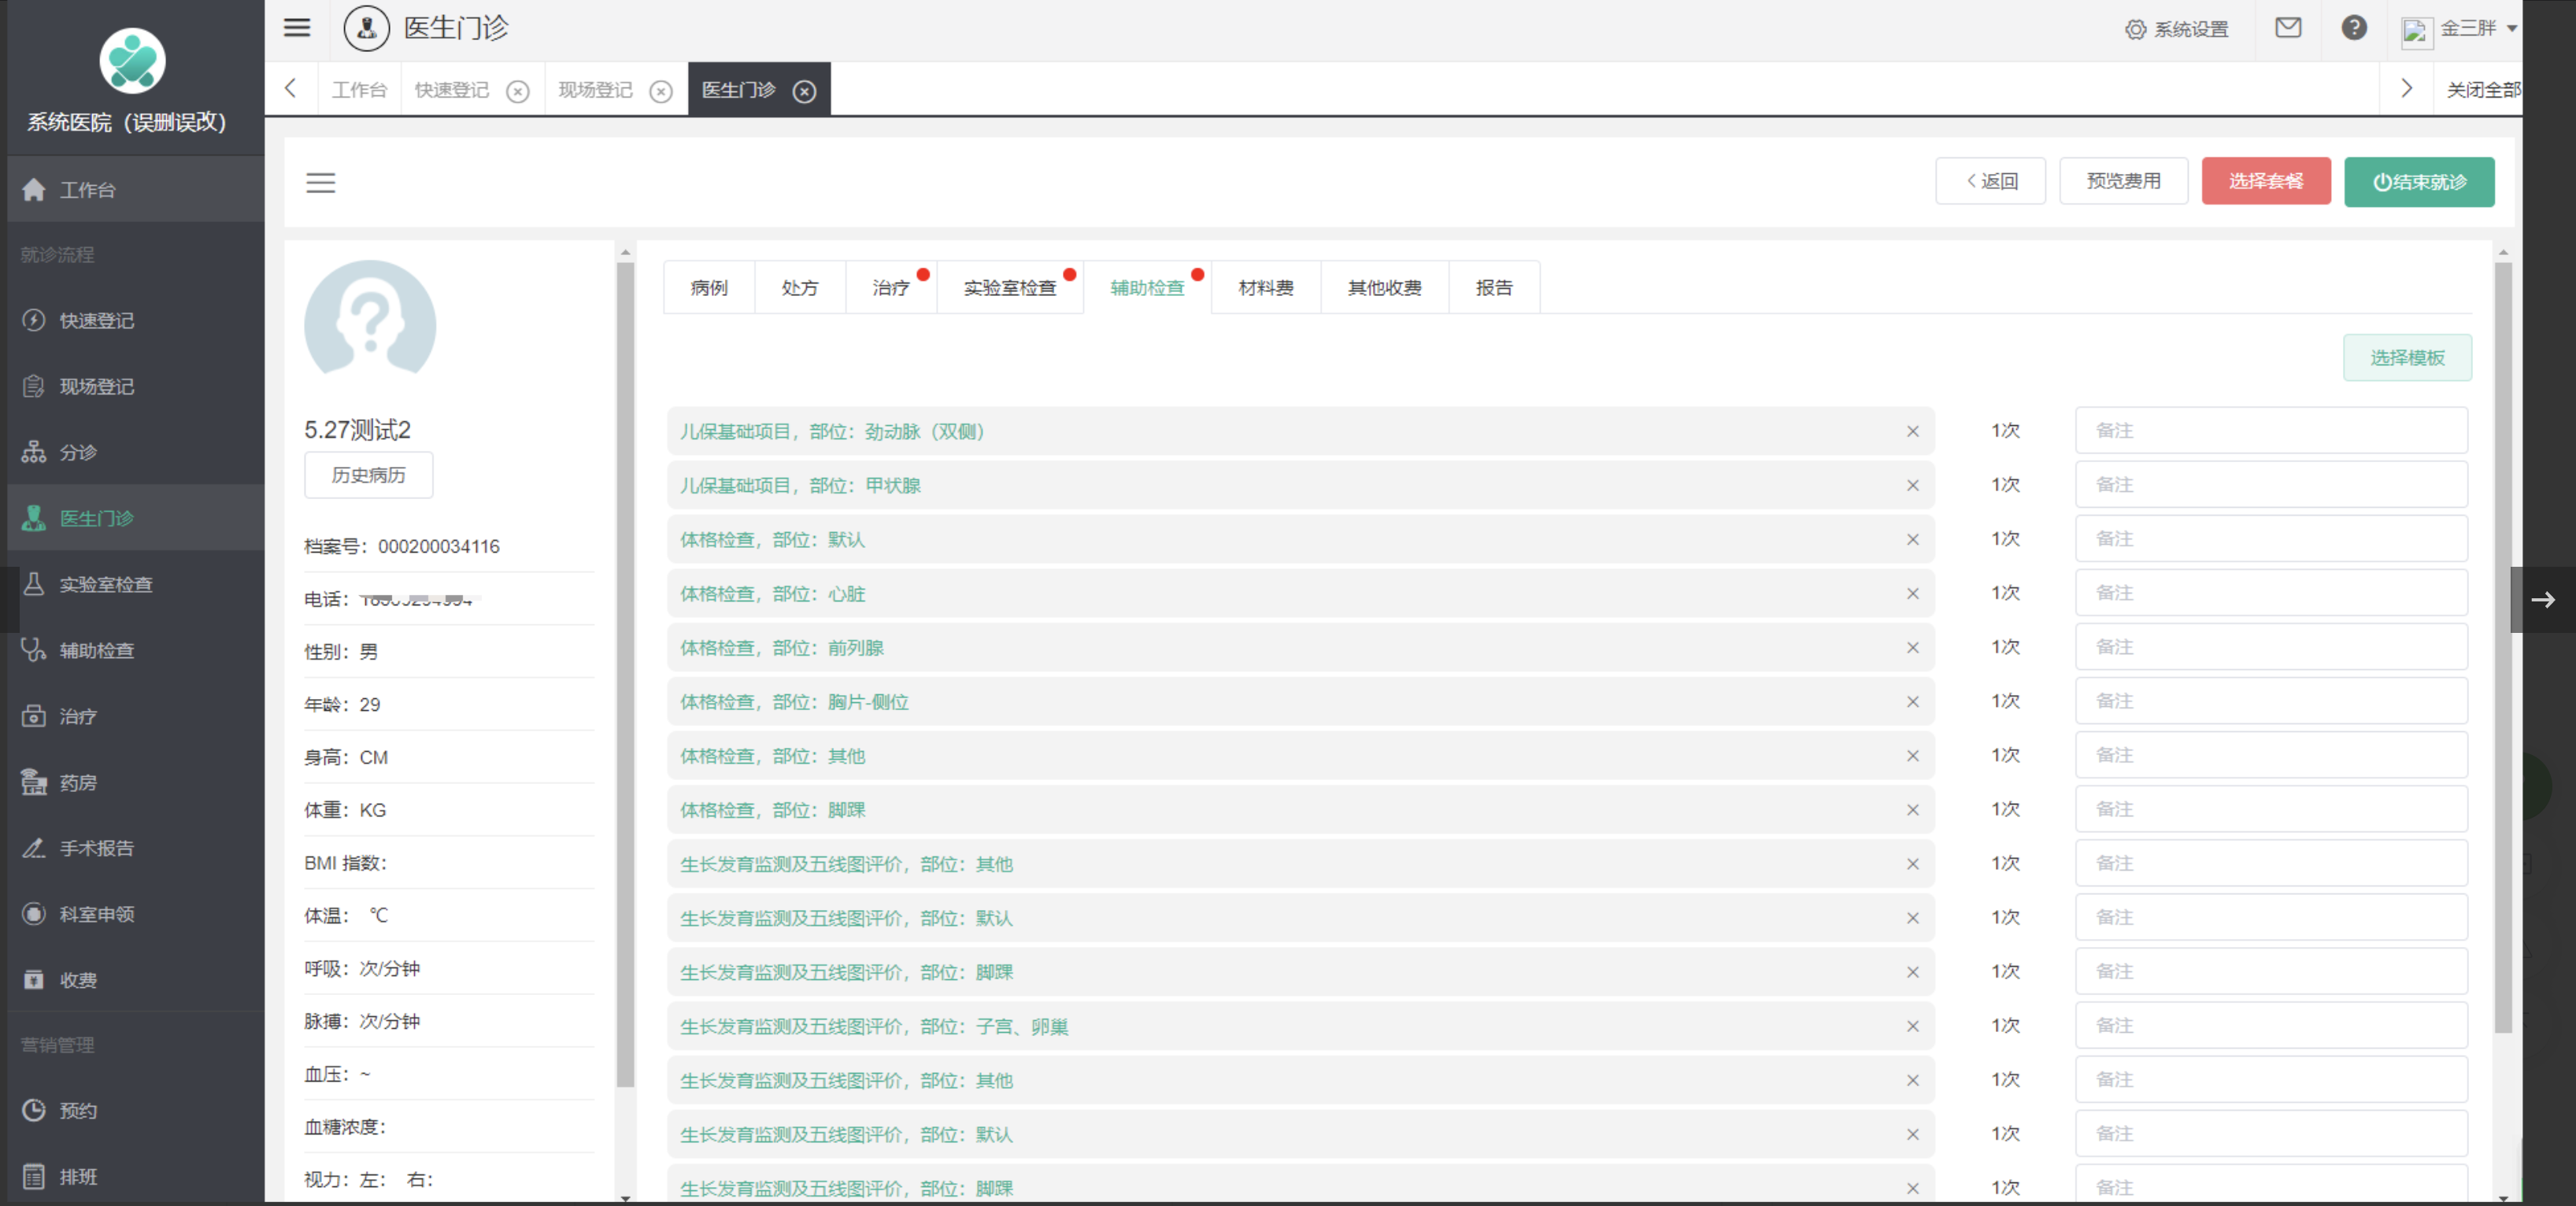
Task: Switch to the 实验室检查 tab
Action: (x=1010, y=287)
